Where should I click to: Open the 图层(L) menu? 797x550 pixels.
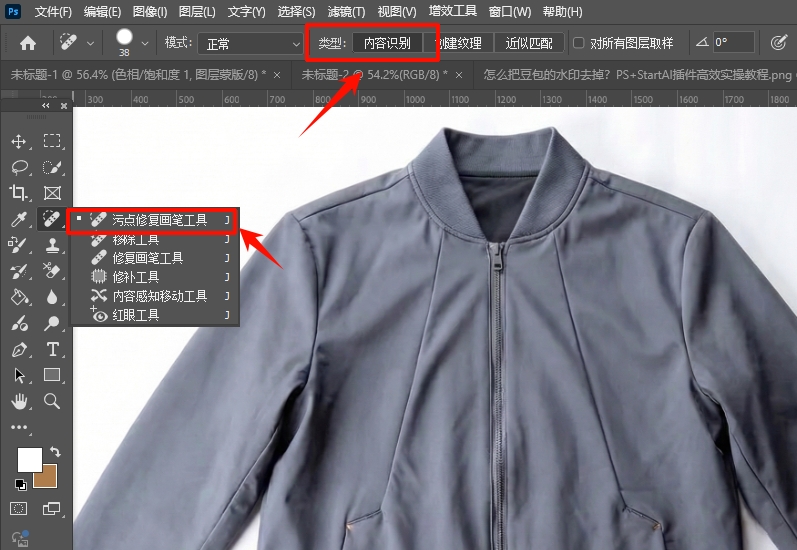click(x=197, y=11)
